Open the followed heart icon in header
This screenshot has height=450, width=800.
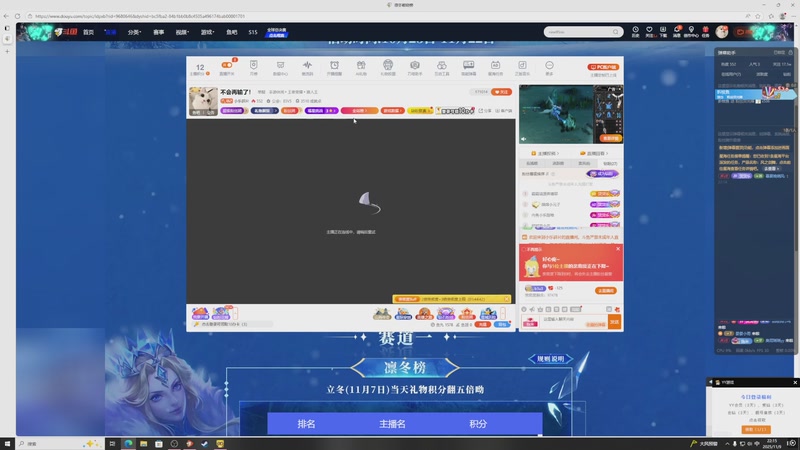coord(649,32)
